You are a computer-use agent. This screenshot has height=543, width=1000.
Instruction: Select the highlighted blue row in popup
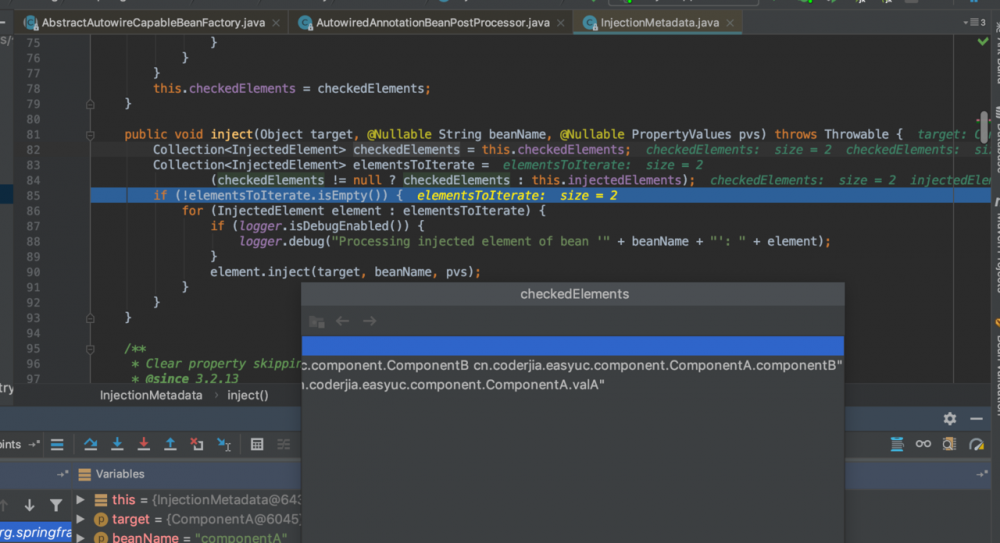[x=573, y=346]
